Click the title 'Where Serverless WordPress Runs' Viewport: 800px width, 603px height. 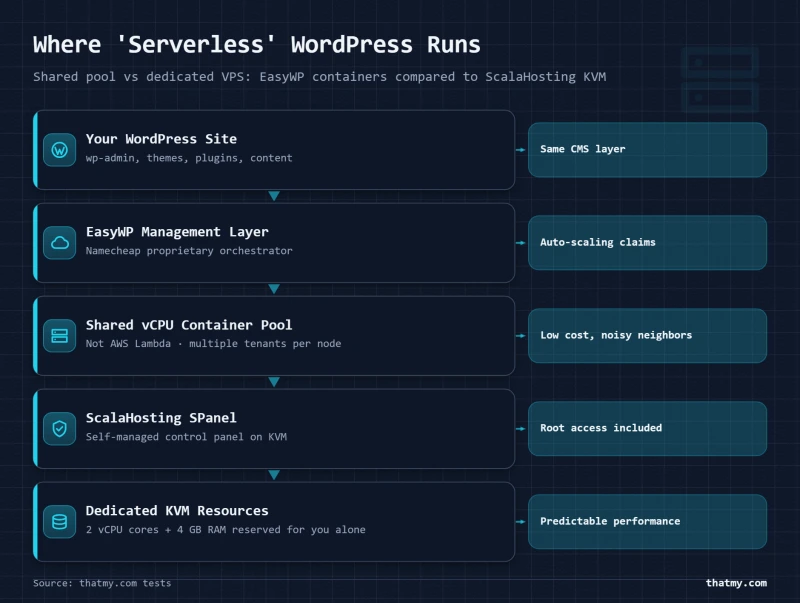tap(257, 44)
